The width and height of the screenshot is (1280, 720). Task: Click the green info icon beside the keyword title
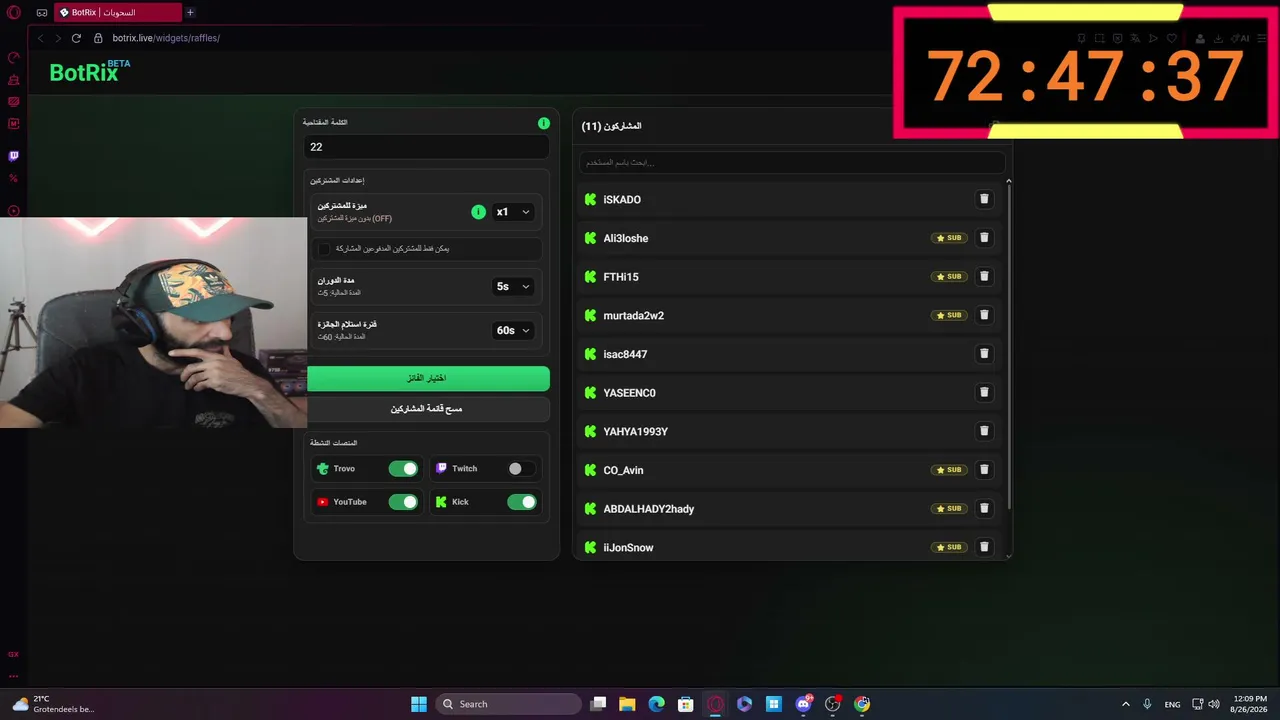(544, 123)
